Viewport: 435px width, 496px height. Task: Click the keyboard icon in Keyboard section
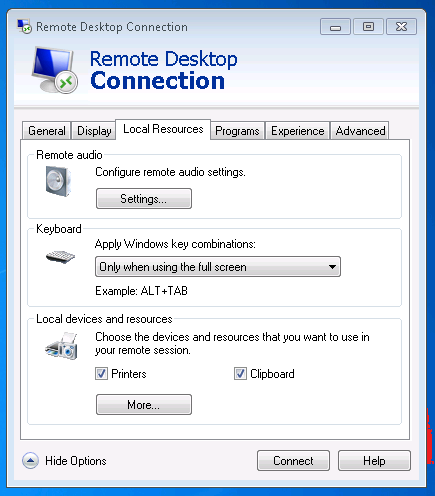pyautogui.click(x=60, y=257)
